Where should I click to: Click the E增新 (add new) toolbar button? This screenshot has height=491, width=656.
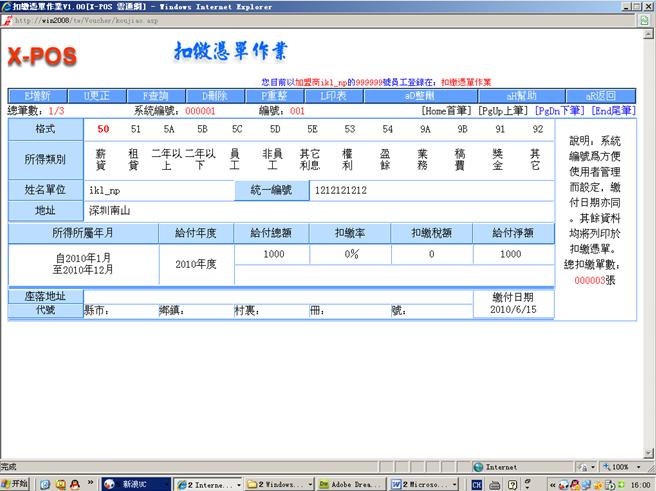[x=37, y=94]
